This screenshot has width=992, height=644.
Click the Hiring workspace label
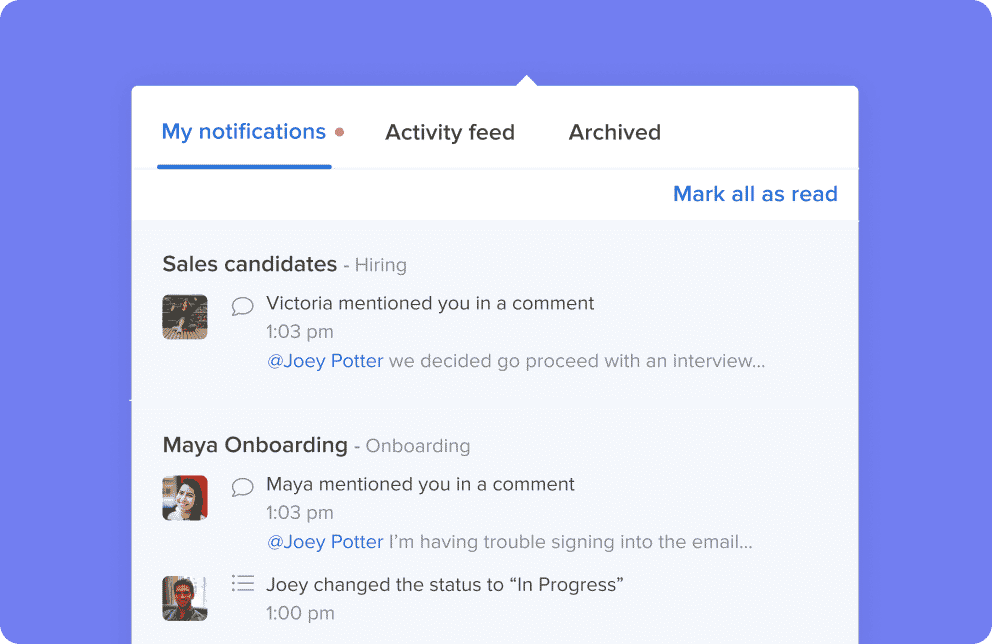(x=381, y=265)
